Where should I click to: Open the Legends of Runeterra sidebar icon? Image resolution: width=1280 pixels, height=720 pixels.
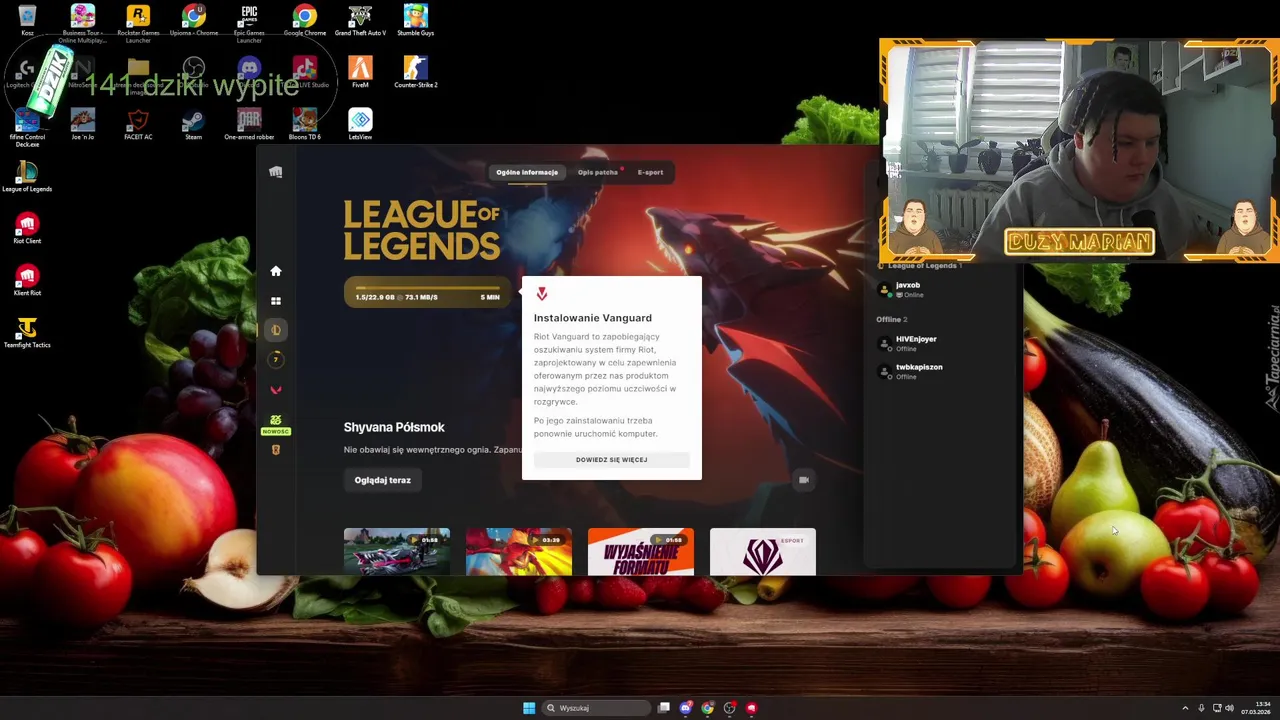[276, 450]
